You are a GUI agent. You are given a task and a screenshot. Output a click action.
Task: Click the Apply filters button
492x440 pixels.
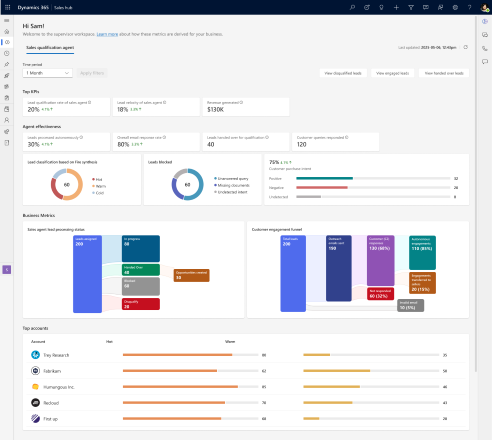[x=92, y=73]
